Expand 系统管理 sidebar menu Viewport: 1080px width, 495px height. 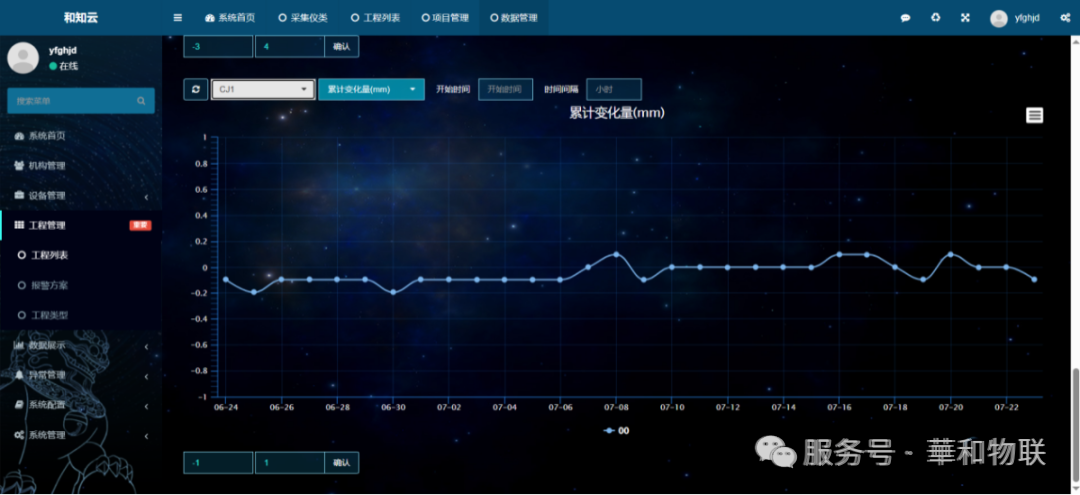tap(81, 435)
